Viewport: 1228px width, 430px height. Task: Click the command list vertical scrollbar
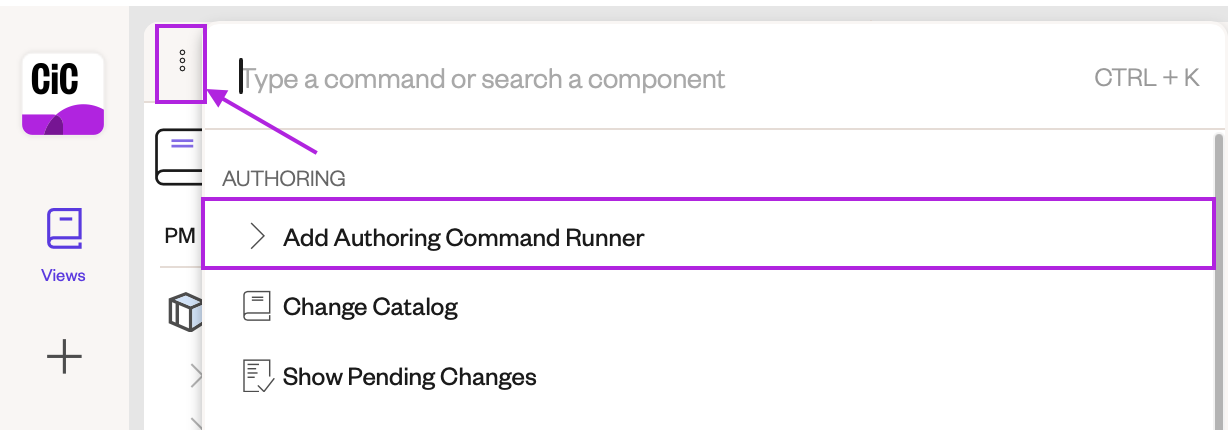(1218, 281)
